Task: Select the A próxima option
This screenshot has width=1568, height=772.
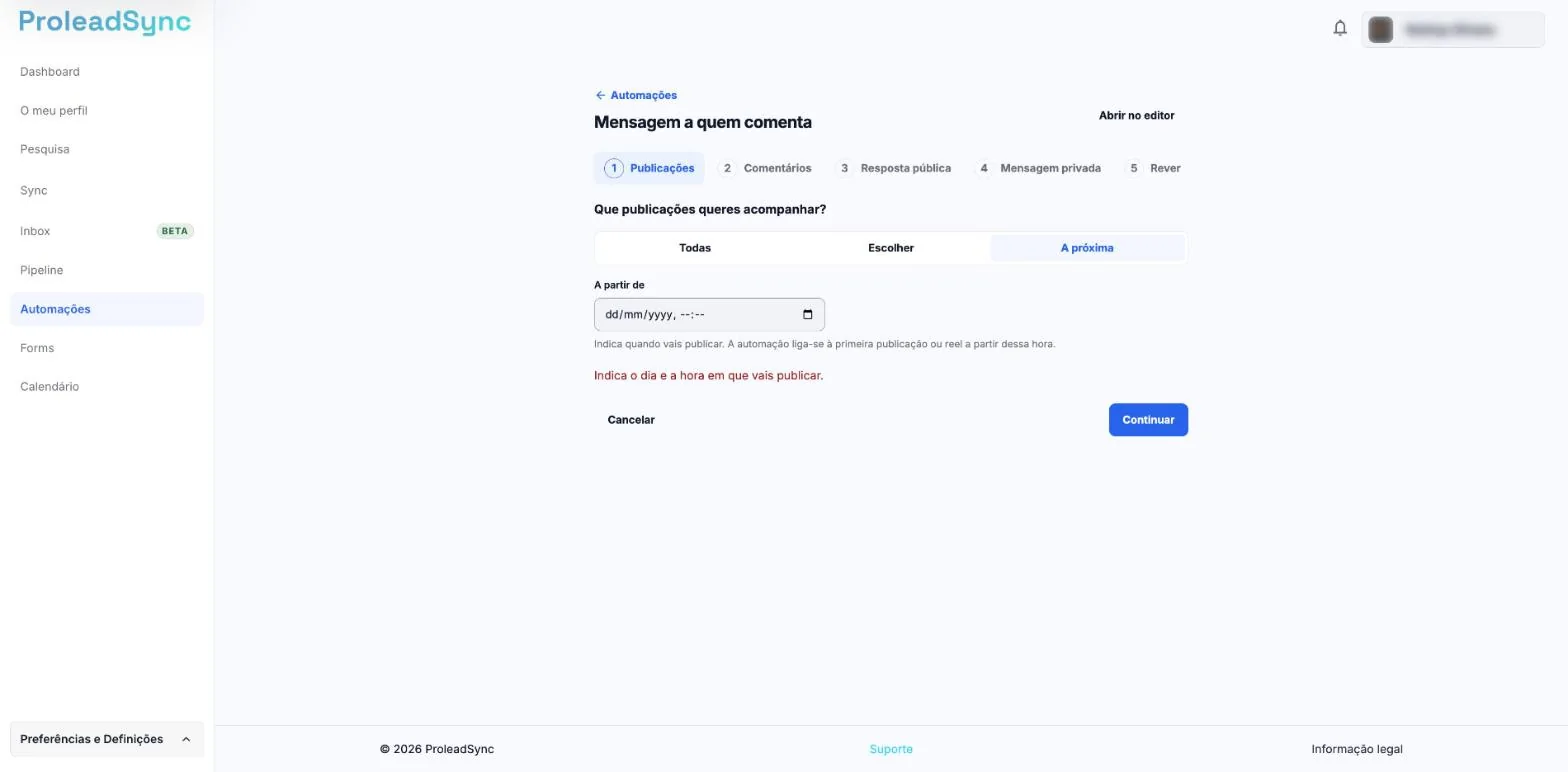Action: pos(1087,248)
